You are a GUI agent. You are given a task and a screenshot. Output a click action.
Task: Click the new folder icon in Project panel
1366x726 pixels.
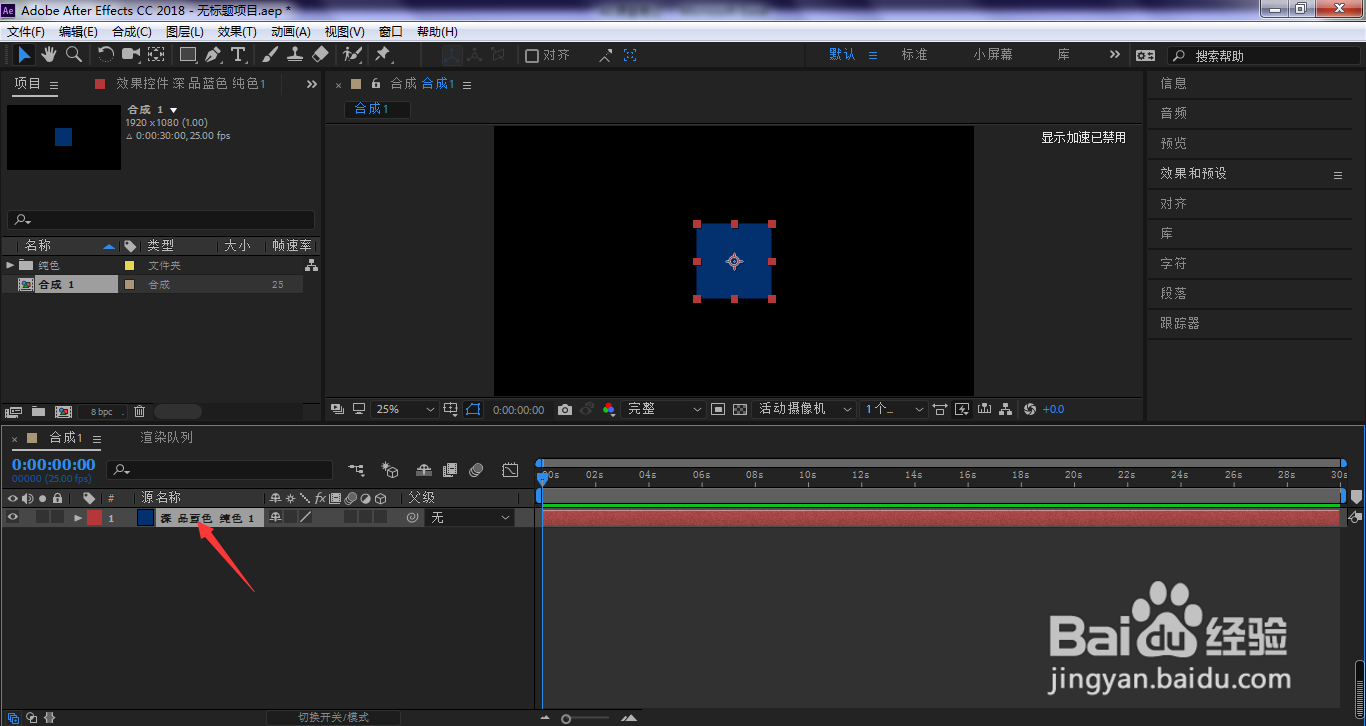[38, 411]
